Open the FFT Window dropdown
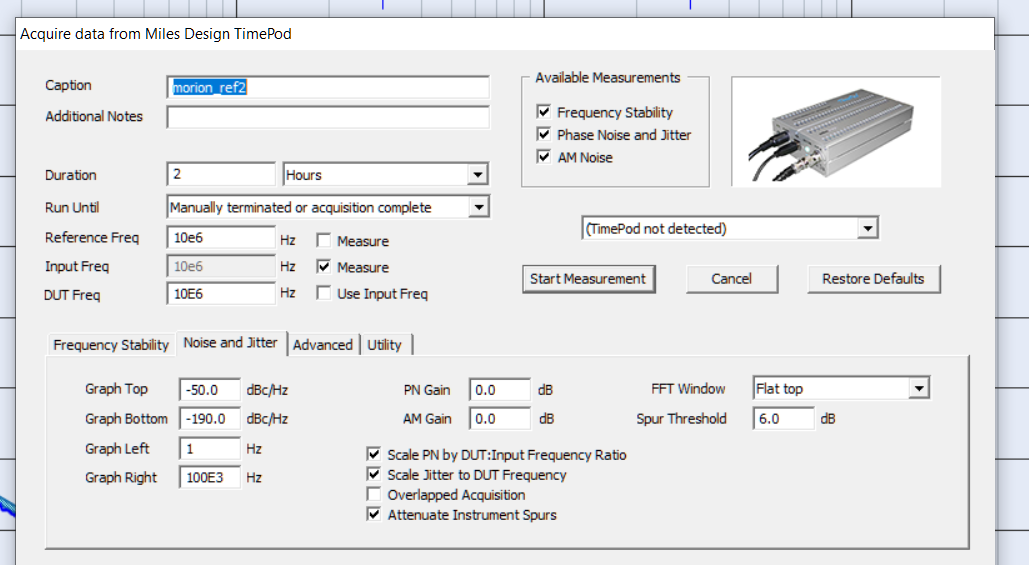The height and width of the screenshot is (565, 1029). [841, 388]
